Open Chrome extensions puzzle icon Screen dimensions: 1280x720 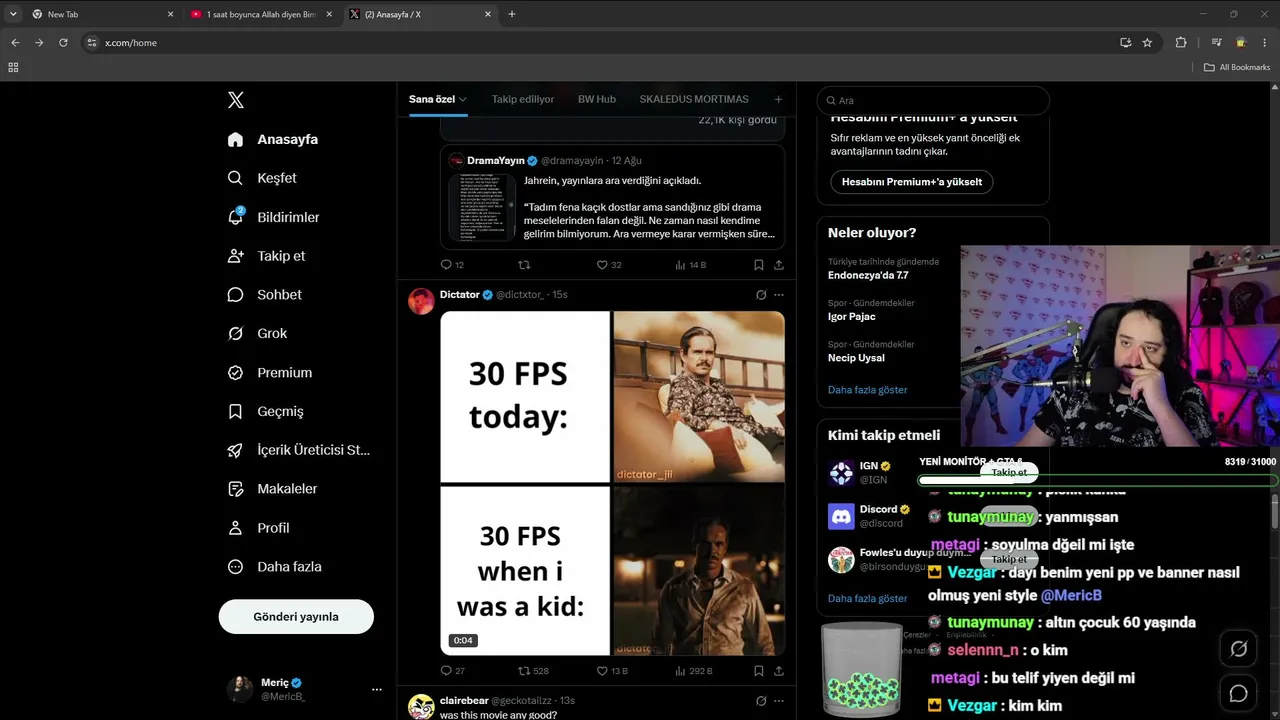point(1181,42)
